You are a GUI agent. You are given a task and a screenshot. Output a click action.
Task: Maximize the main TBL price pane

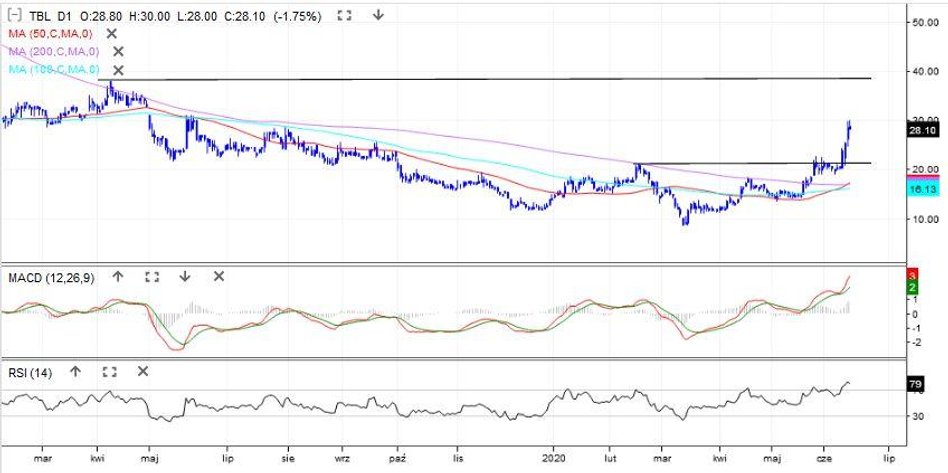[x=344, y=16]
